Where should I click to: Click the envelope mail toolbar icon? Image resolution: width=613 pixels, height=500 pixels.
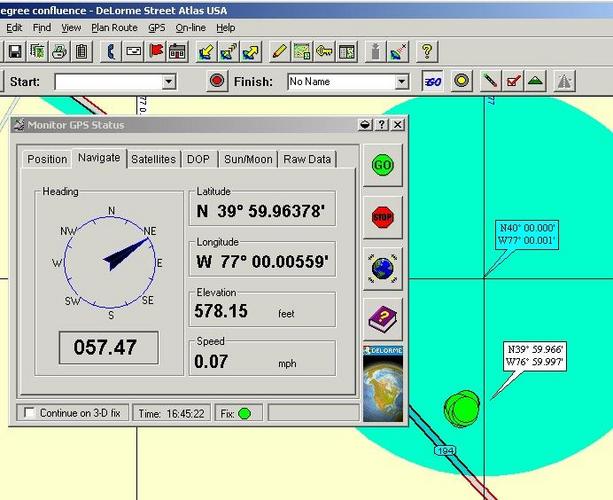(133, 51)
